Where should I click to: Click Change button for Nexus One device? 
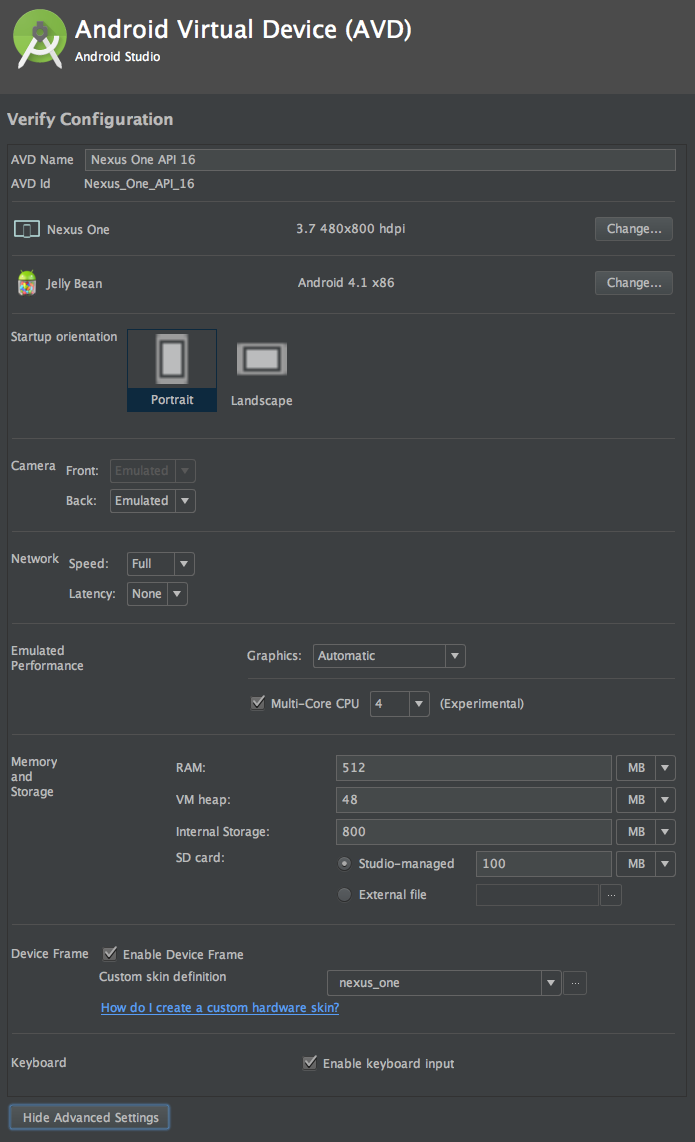(x=633, y=229)
